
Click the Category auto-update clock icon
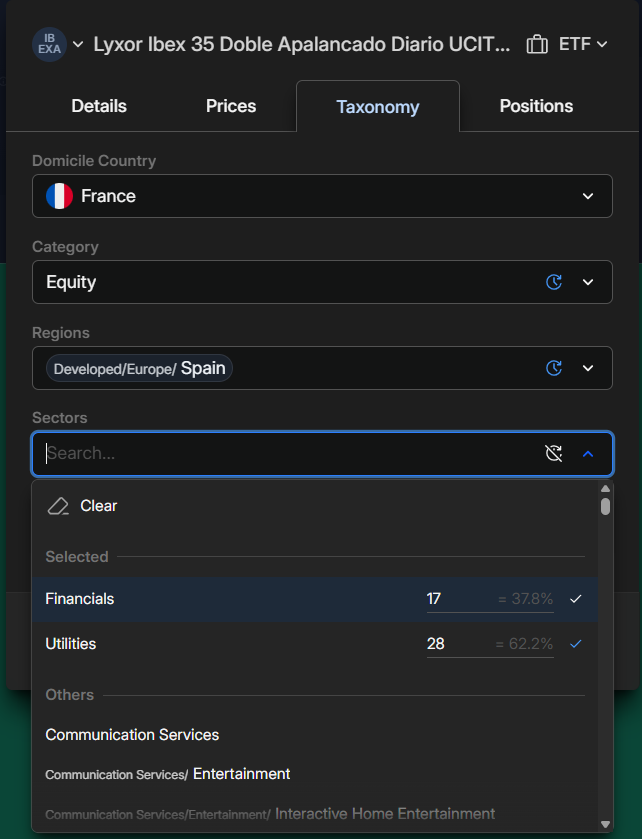[554, 283]
